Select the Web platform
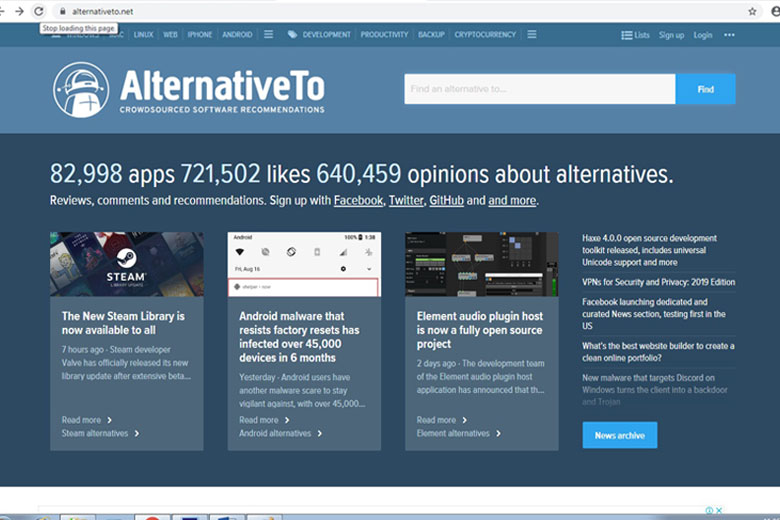Viewport: 780px width, 520px height. pyautogui.click(x=170, y=34)
